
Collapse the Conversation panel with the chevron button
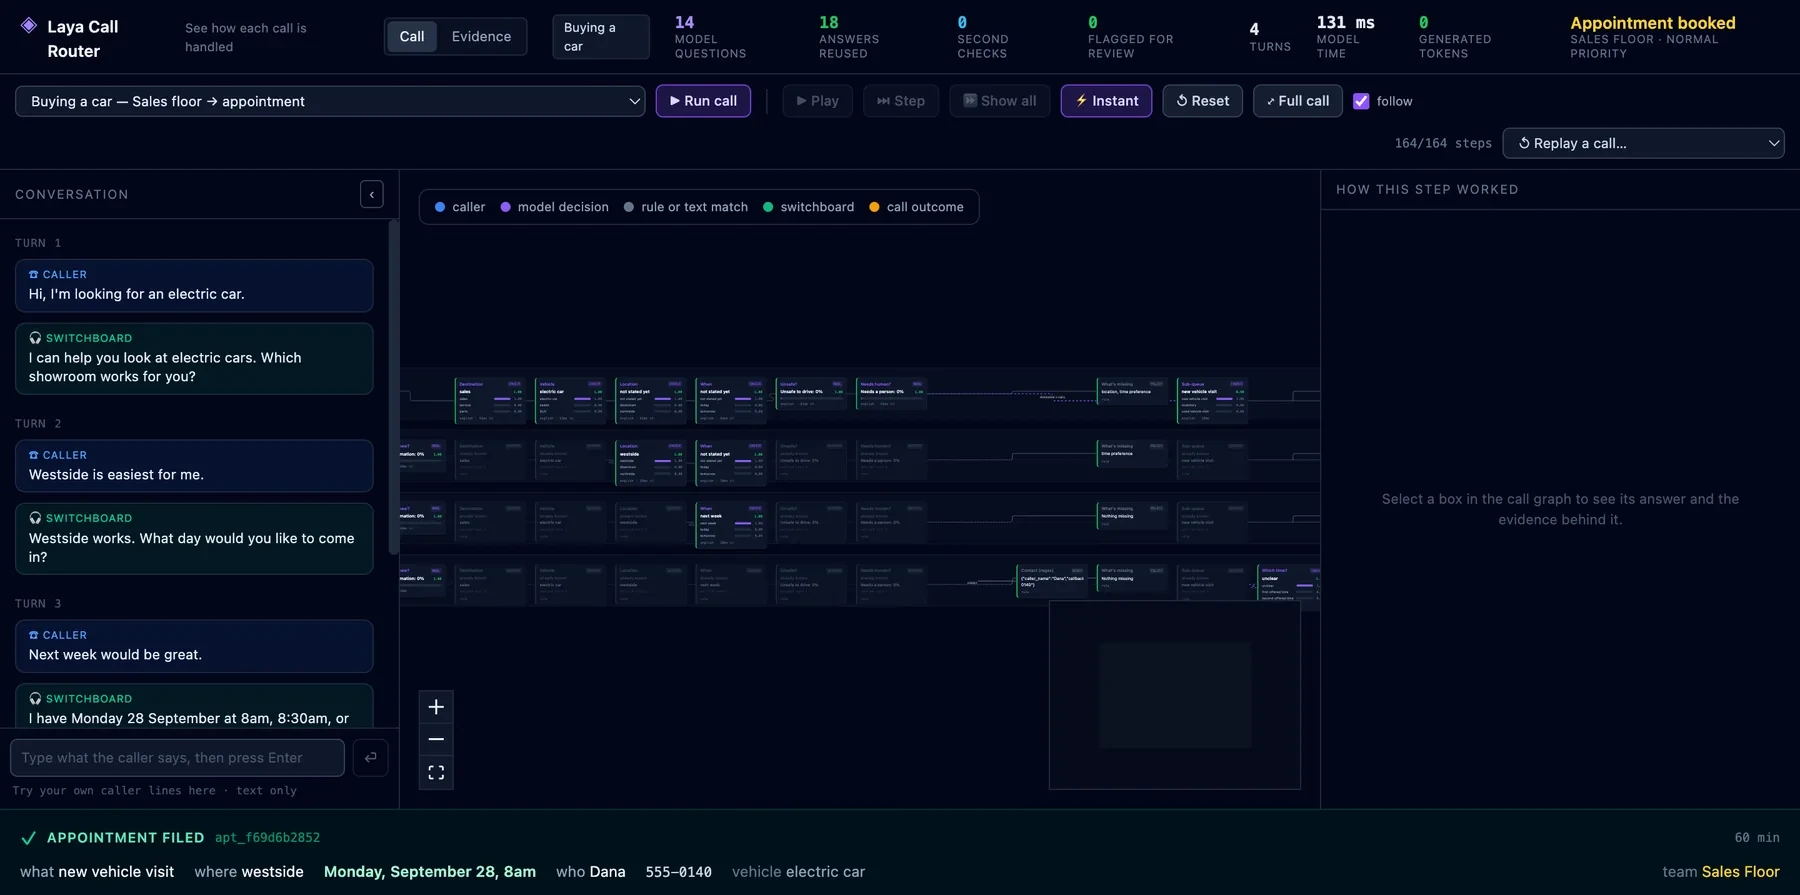tap(372, 194)
